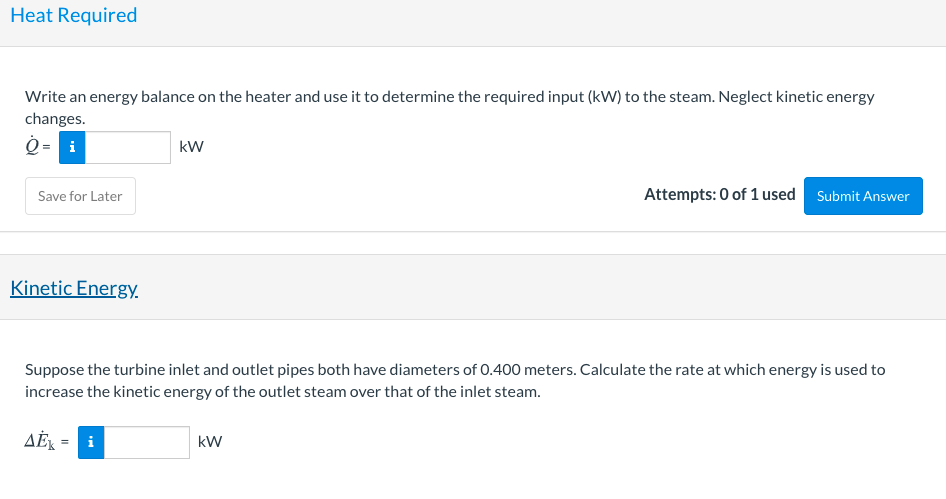Click the Attempts: 0 of 1 used text
The width and height of the screenshot is (946, 499).
(x=719, y=195)
